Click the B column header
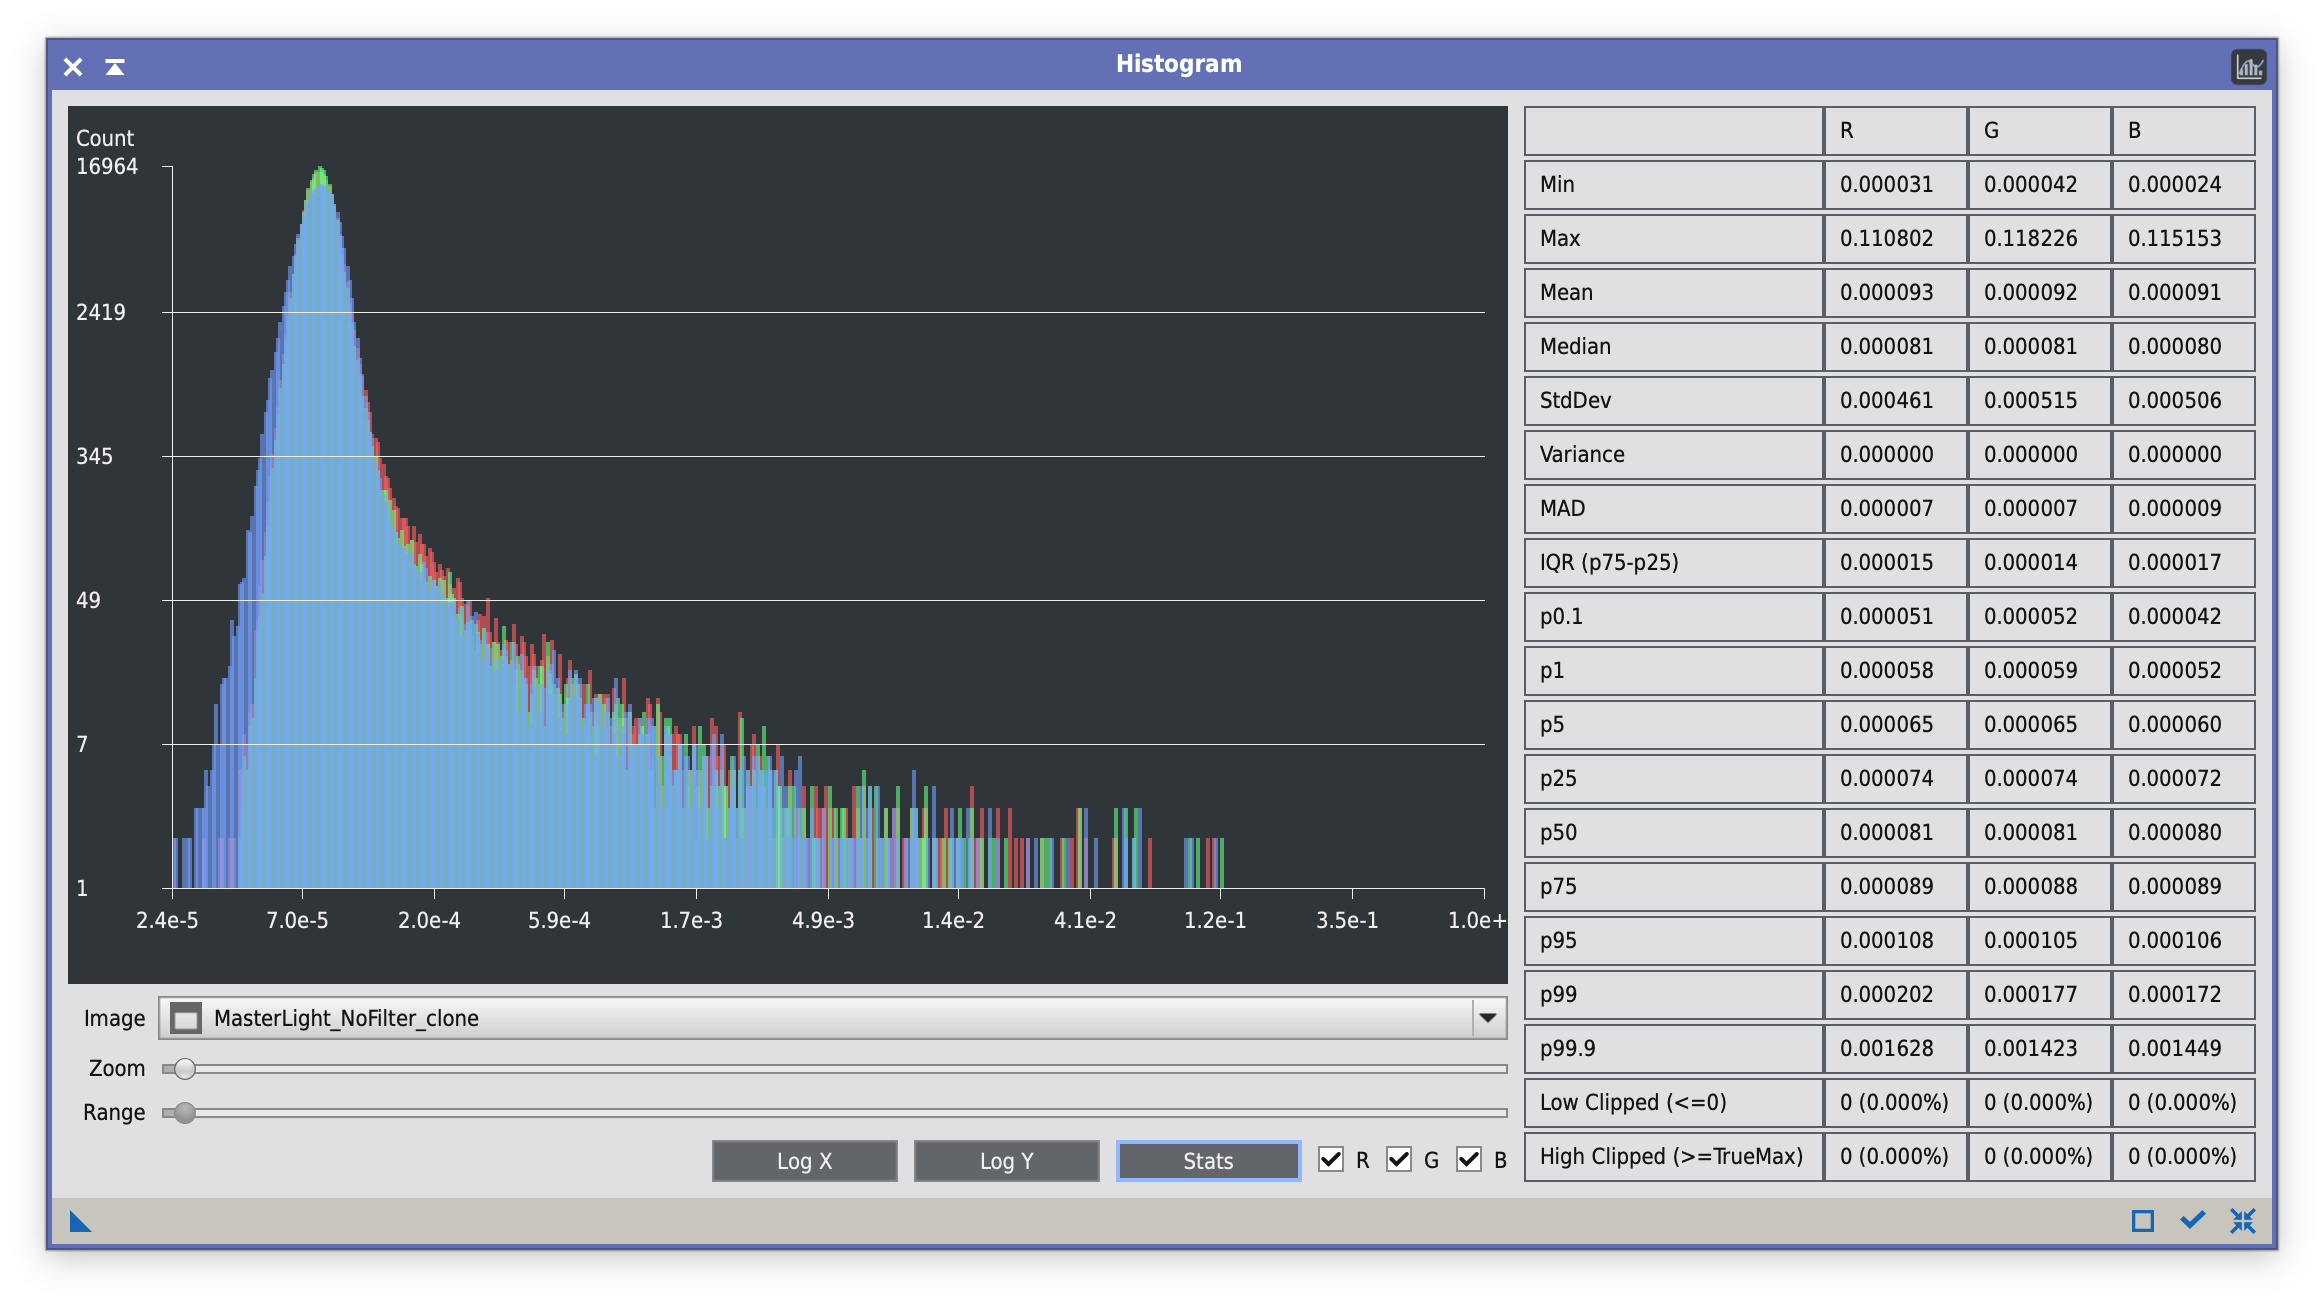 (x=2183, y=131)
